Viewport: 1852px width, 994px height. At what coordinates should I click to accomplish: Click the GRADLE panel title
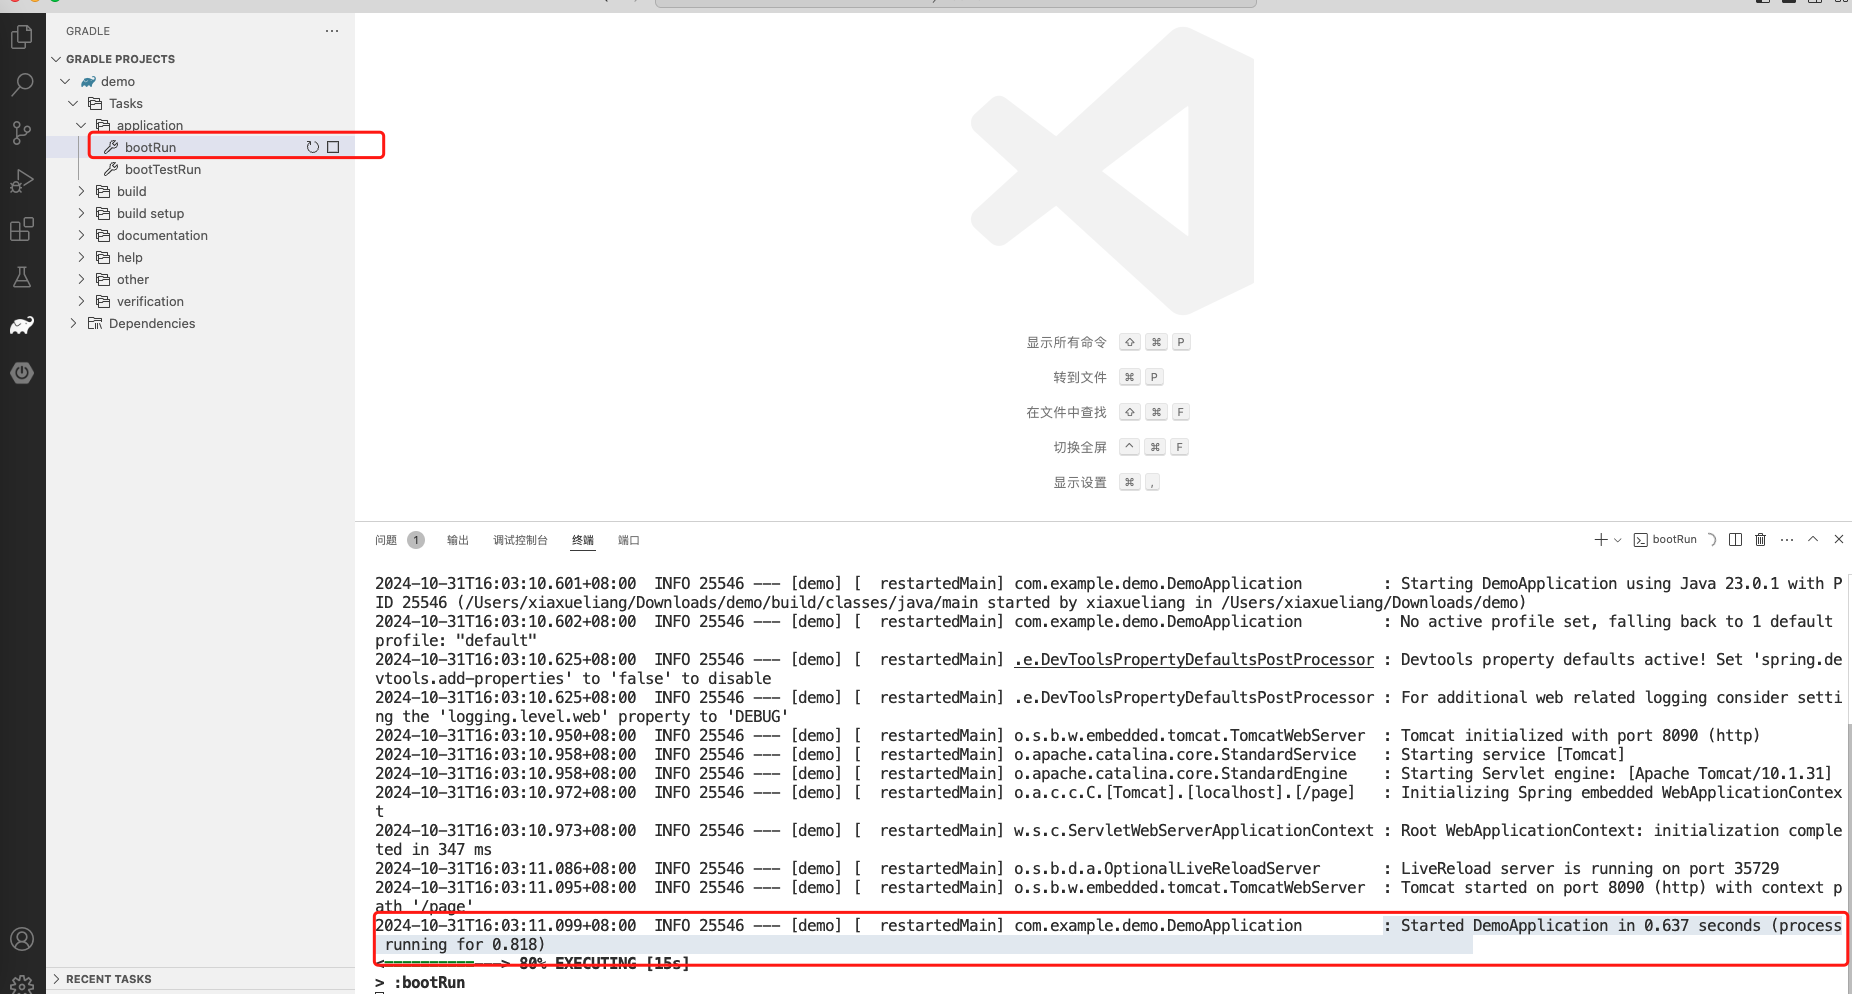click(x=88, y=31)
